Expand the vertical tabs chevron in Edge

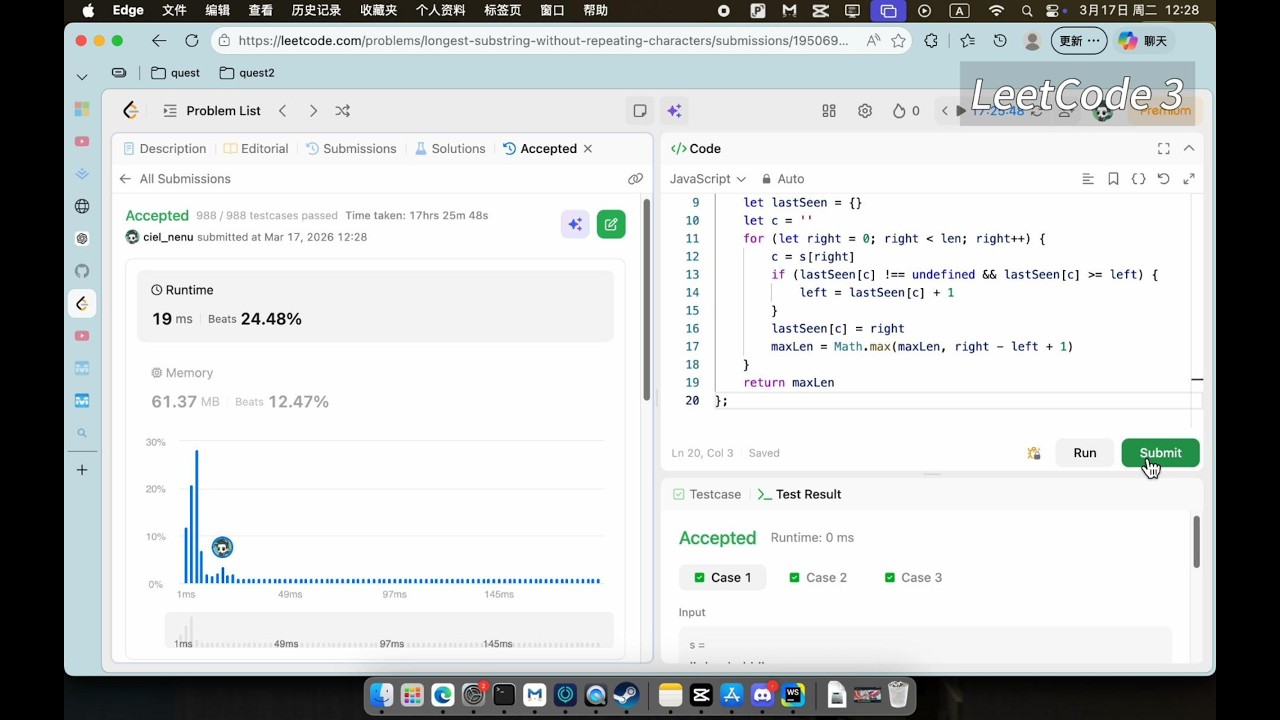pos(82,76)
